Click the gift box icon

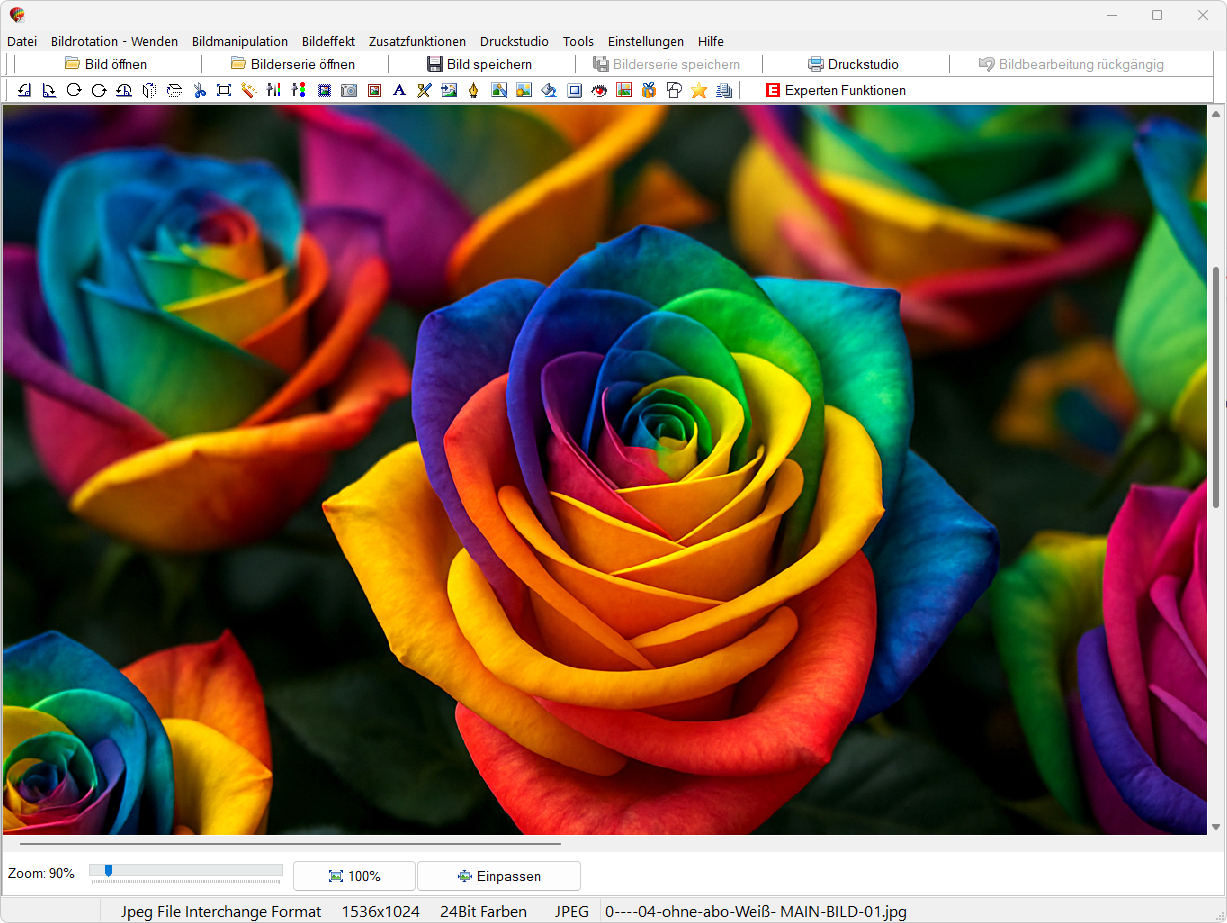(x=649, y=90)
